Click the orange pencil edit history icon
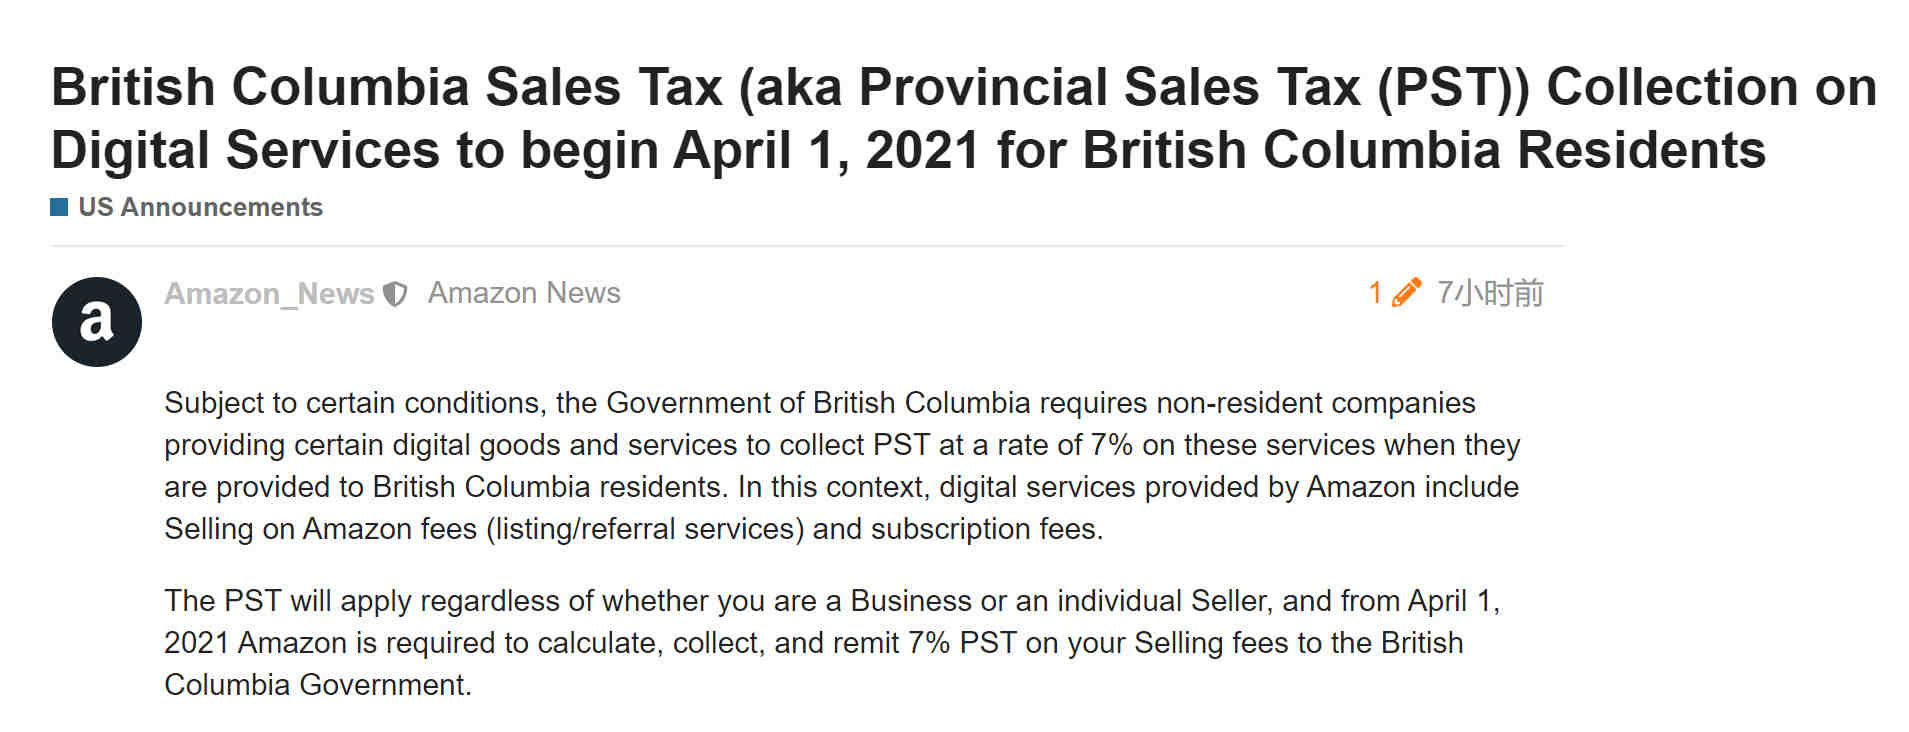1909x732 pixels. [x=1406, y=293]
